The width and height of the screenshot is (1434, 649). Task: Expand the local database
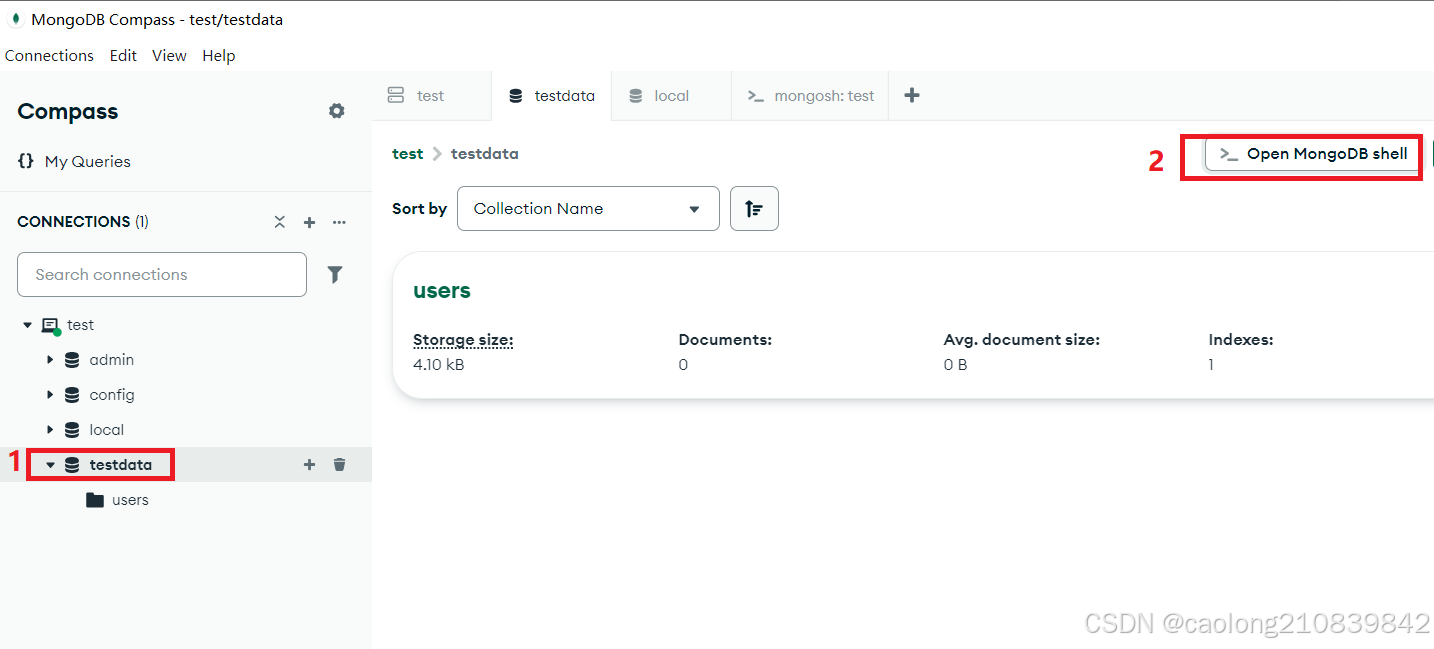click(x=50, y=430)
